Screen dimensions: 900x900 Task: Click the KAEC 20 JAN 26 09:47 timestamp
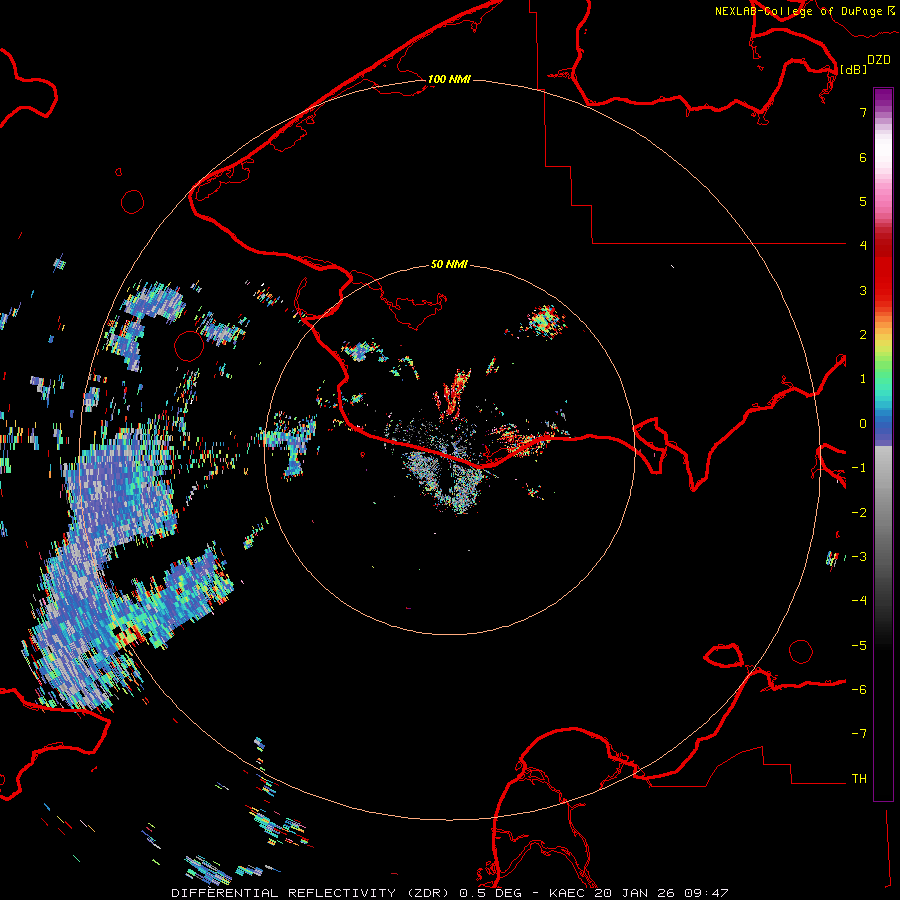coord(639,893)
